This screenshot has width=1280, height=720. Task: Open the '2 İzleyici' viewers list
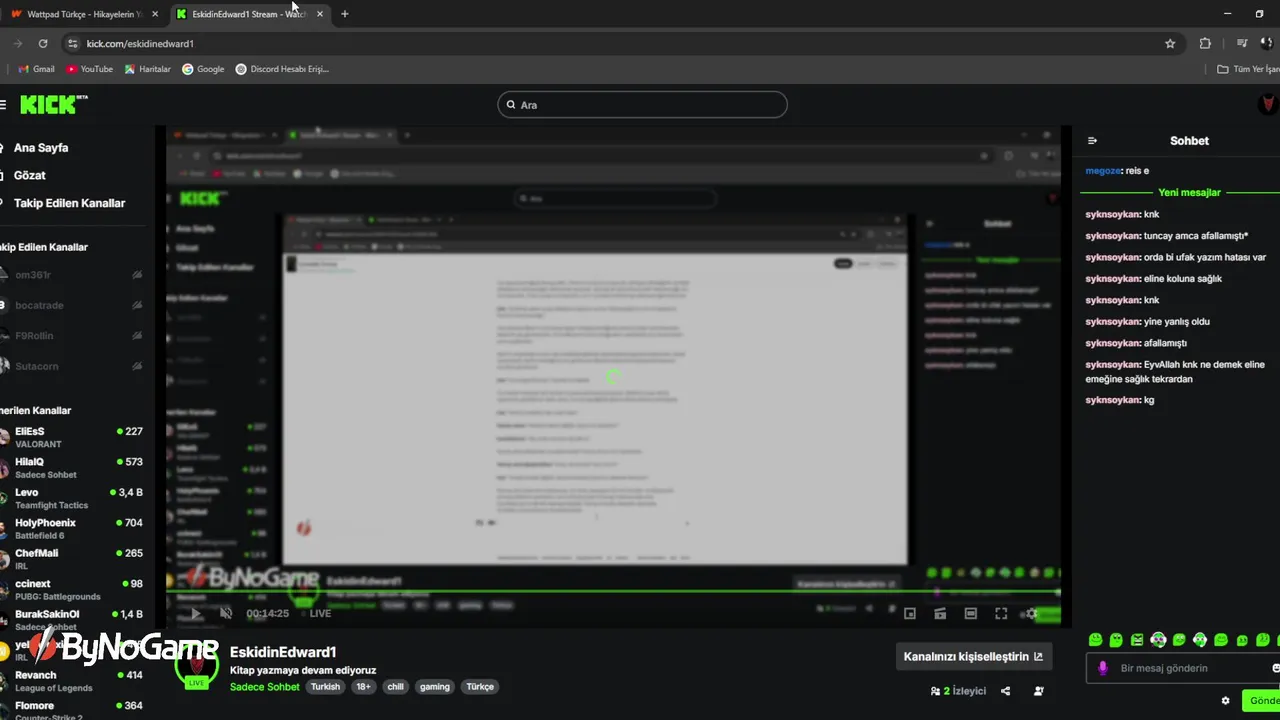(x=958, y=691)
